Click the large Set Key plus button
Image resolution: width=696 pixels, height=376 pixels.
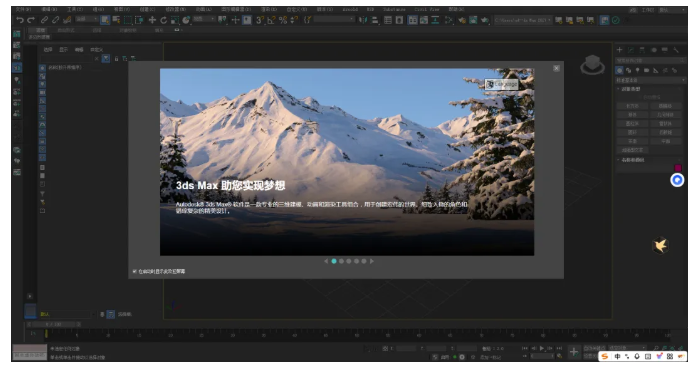click(x=573, y=352)
